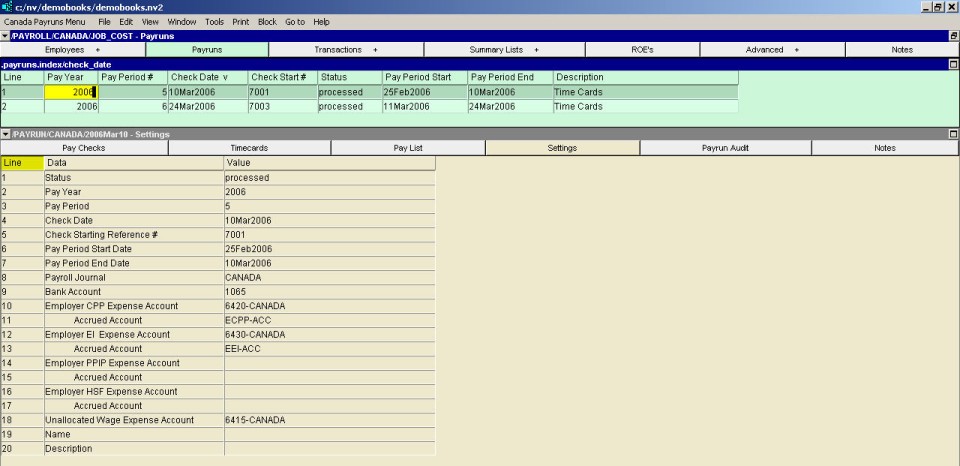The height and width of the screenshot is (466, 960).
Task: Open the Tools menu
Action: (x=214, y=21)
